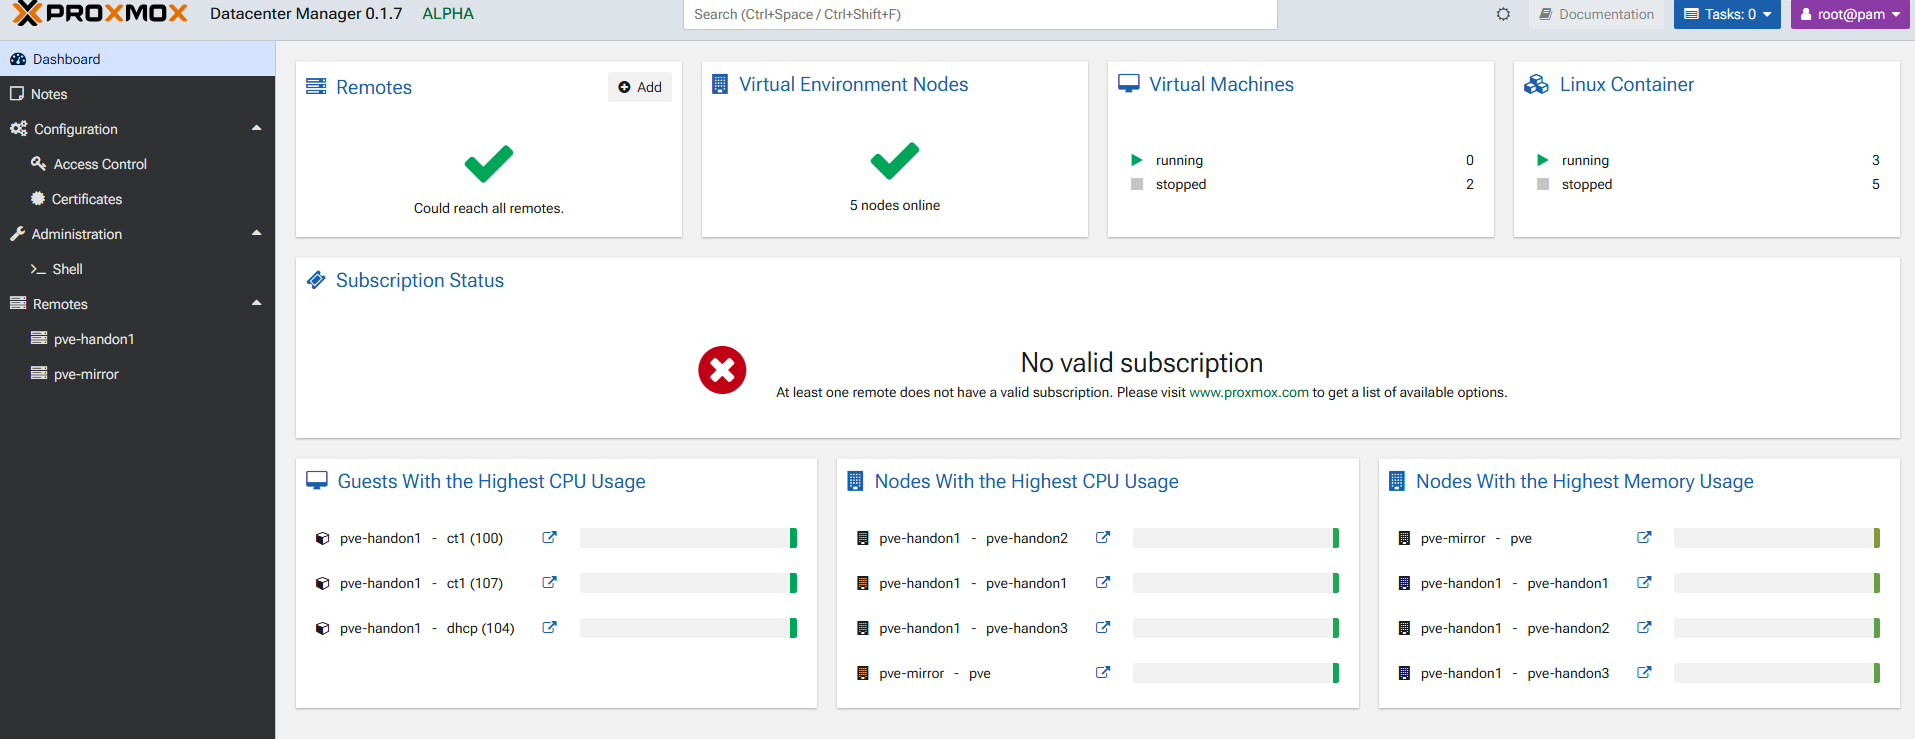Click the red no-subscription error icon
1915x739 pixels.
click(x=722, y=370)
